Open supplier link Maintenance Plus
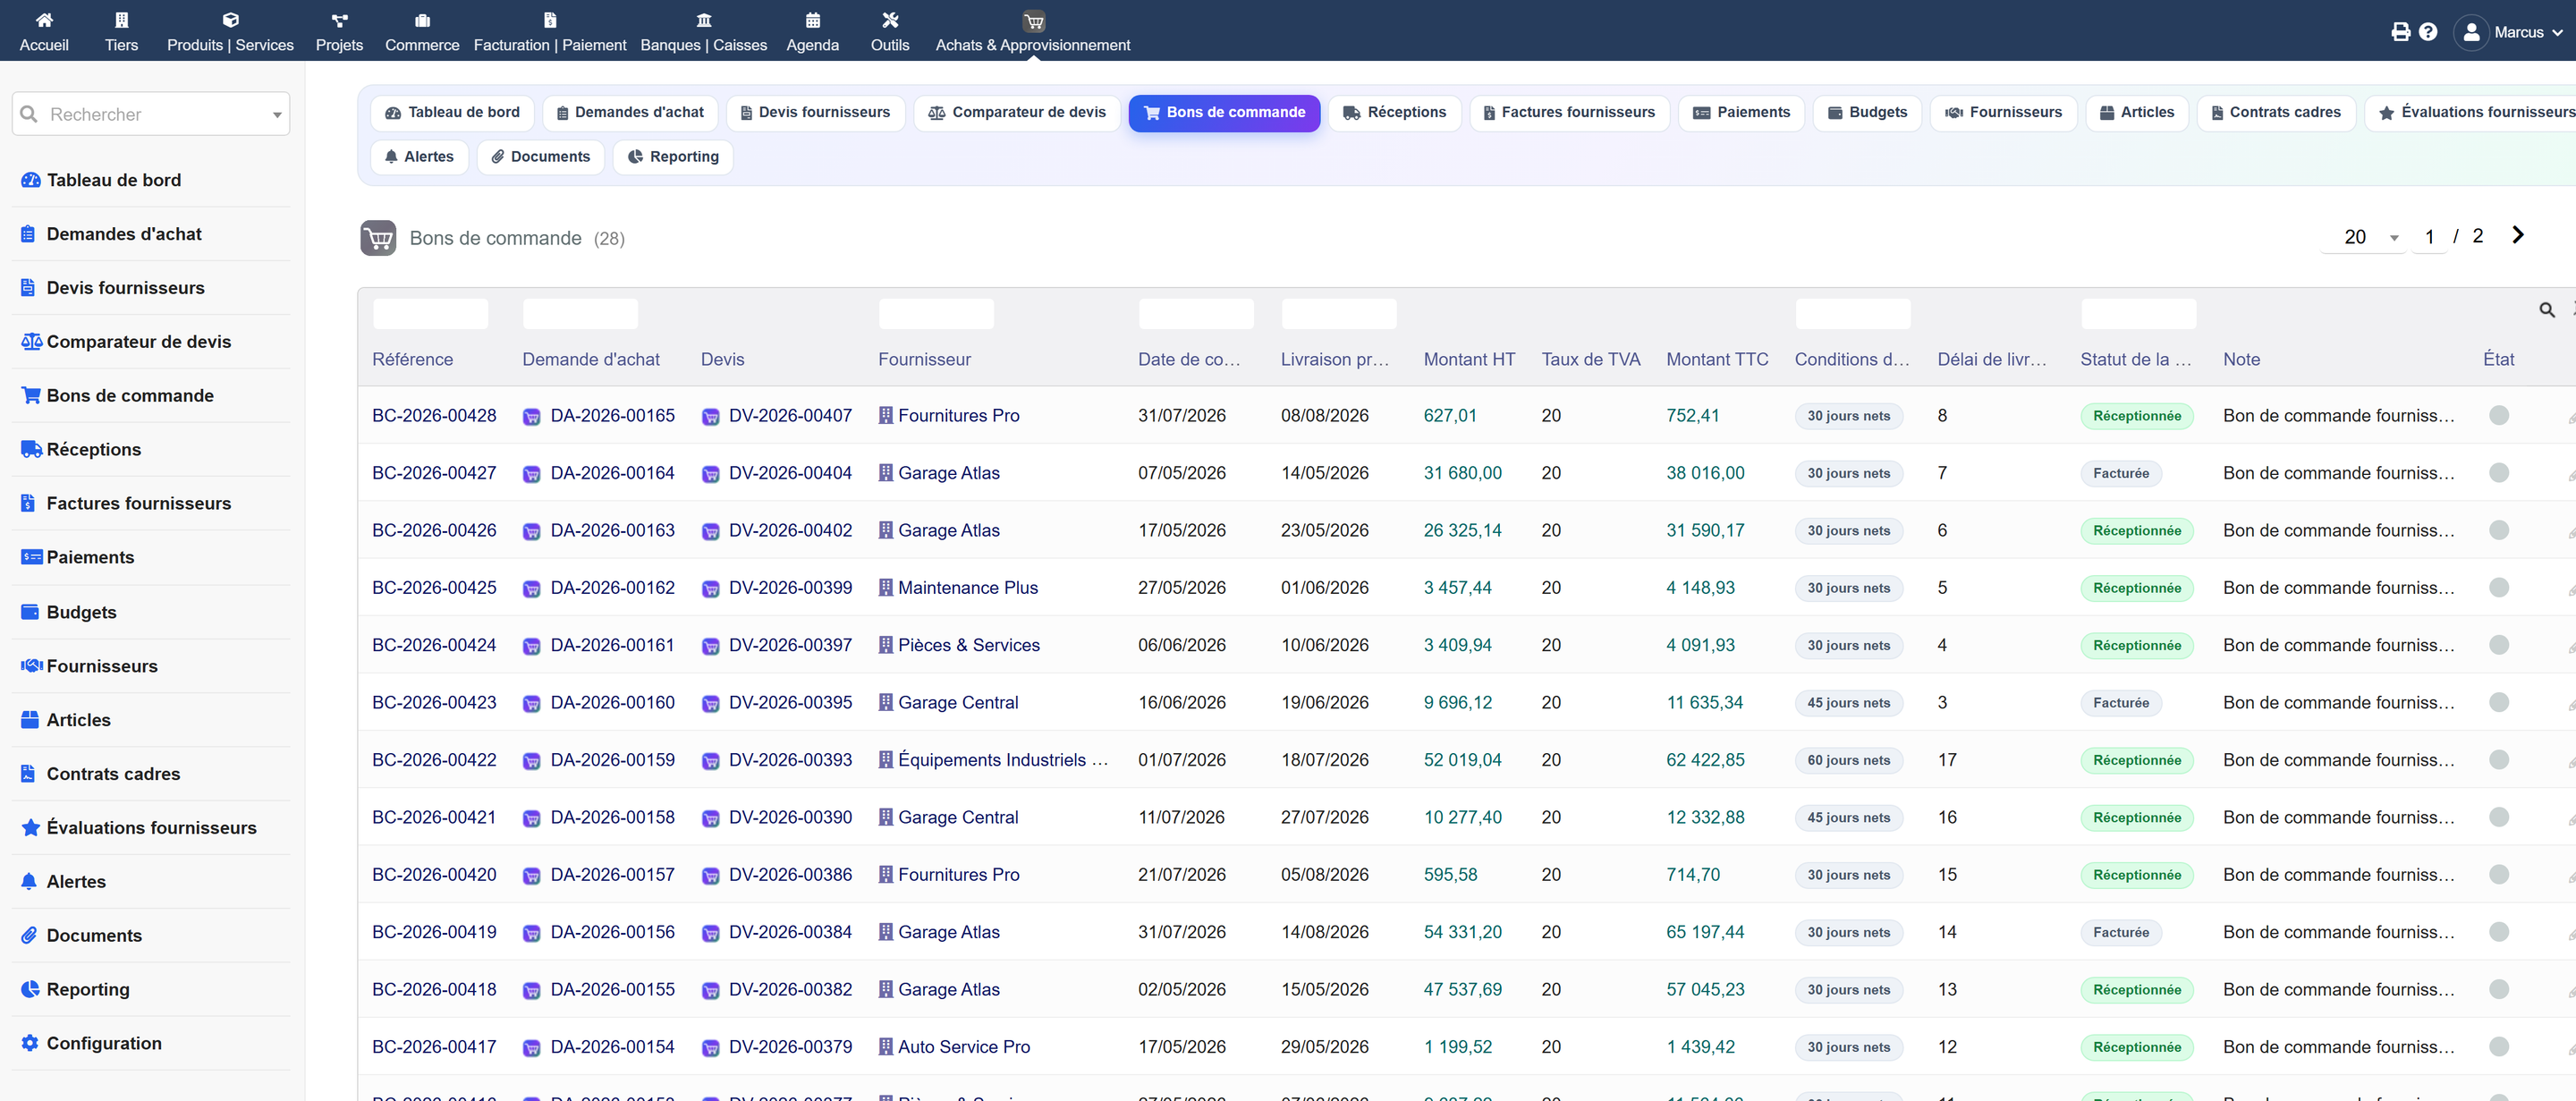 click(x=967, y=587)
